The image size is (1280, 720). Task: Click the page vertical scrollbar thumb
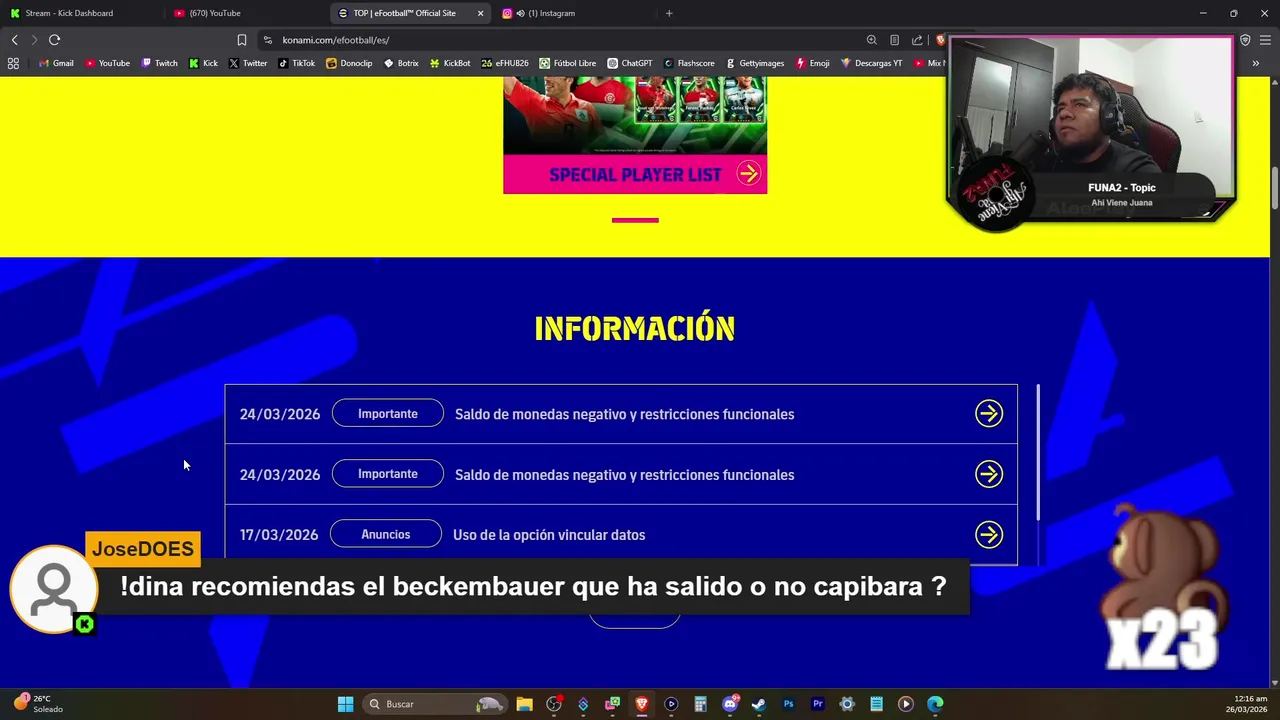point(1275,190)
